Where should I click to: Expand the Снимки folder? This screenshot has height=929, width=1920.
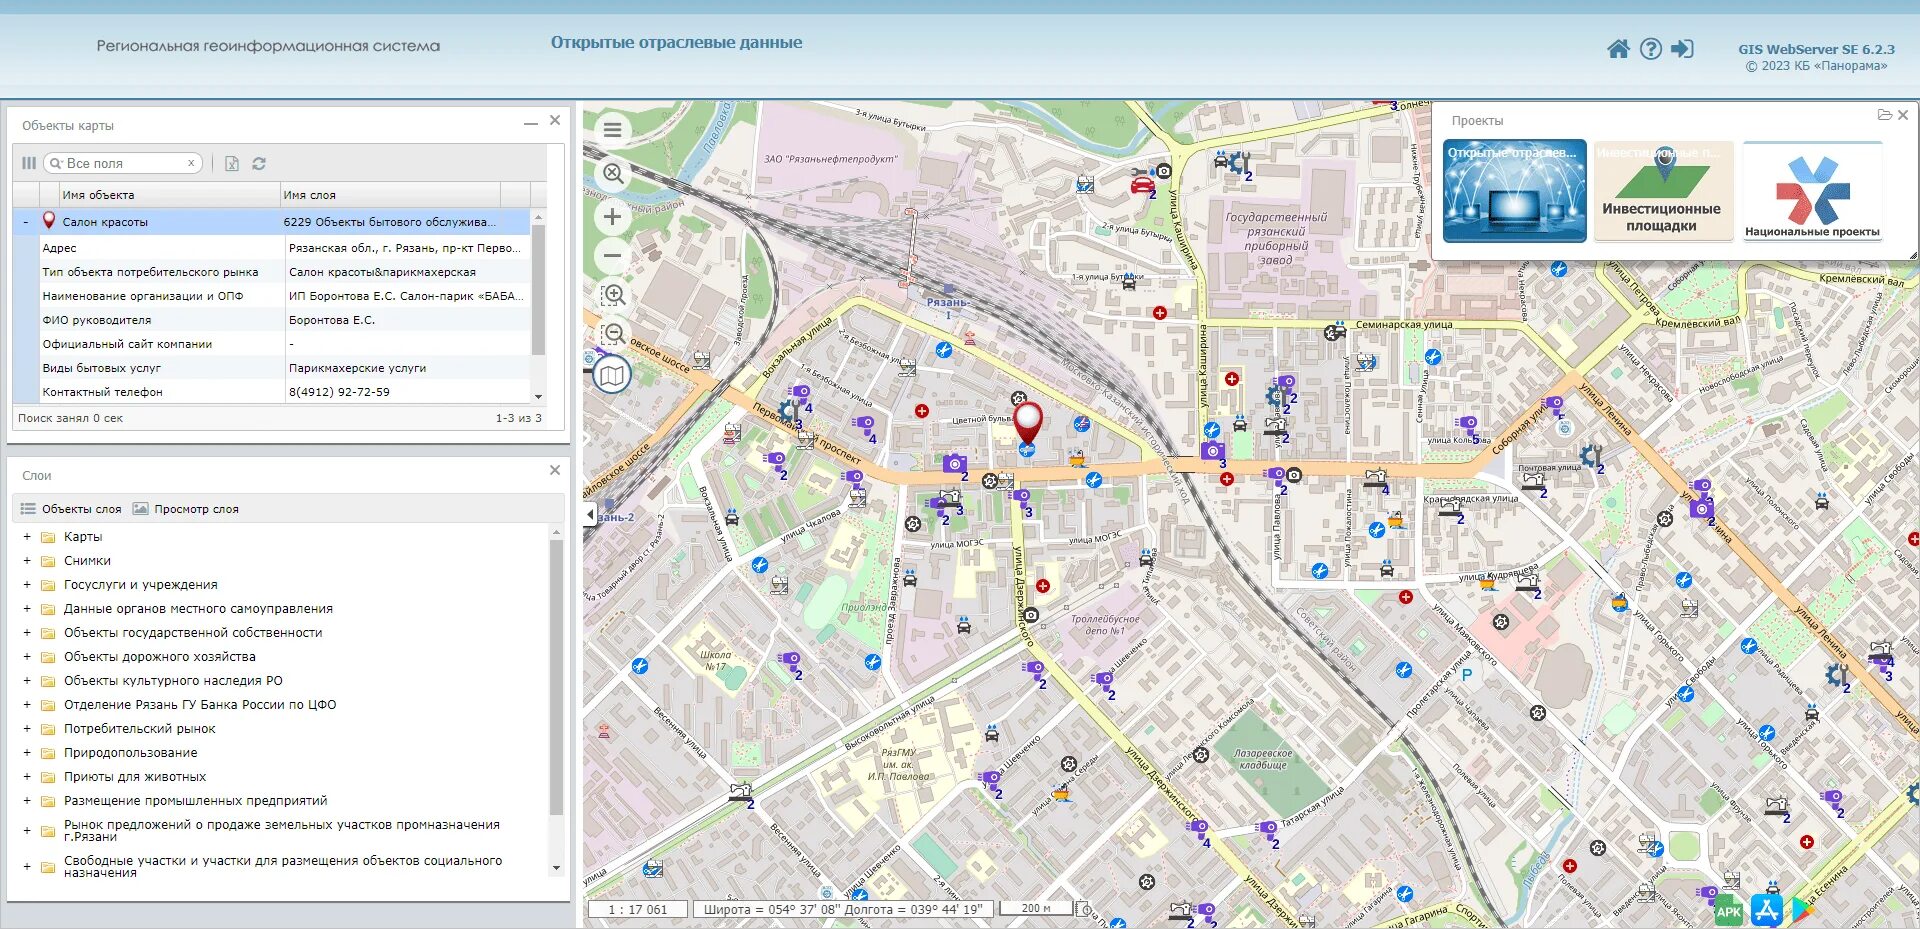[x=27, y=561]
